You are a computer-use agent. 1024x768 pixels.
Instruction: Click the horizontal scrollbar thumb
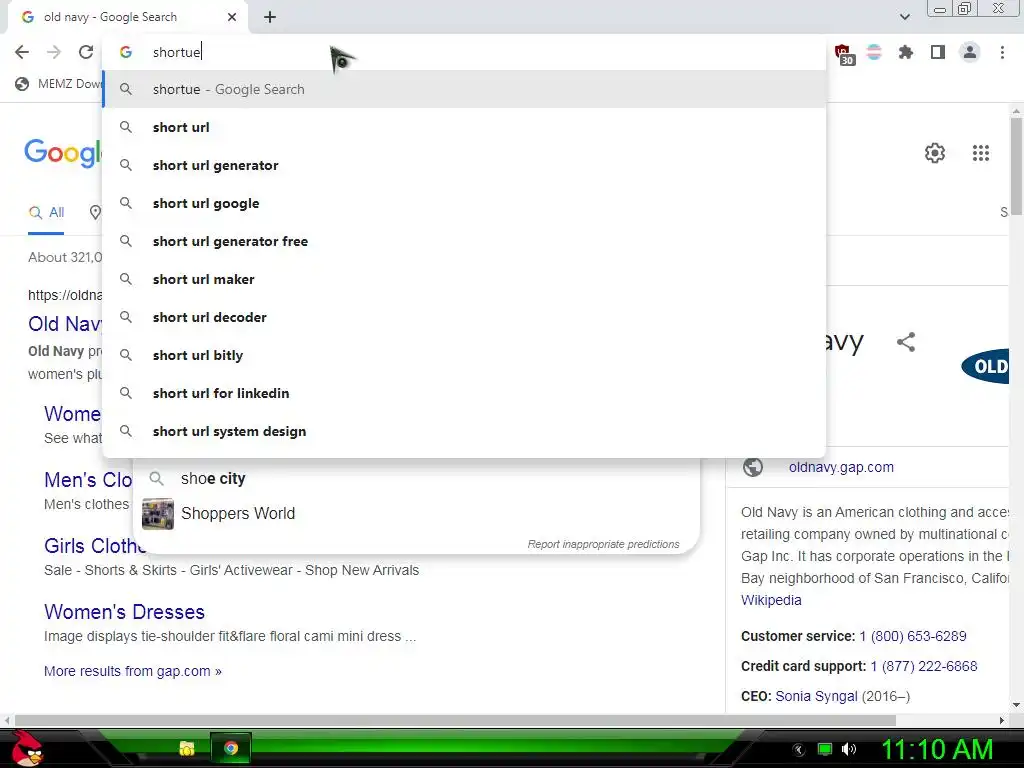coord(455,720)
